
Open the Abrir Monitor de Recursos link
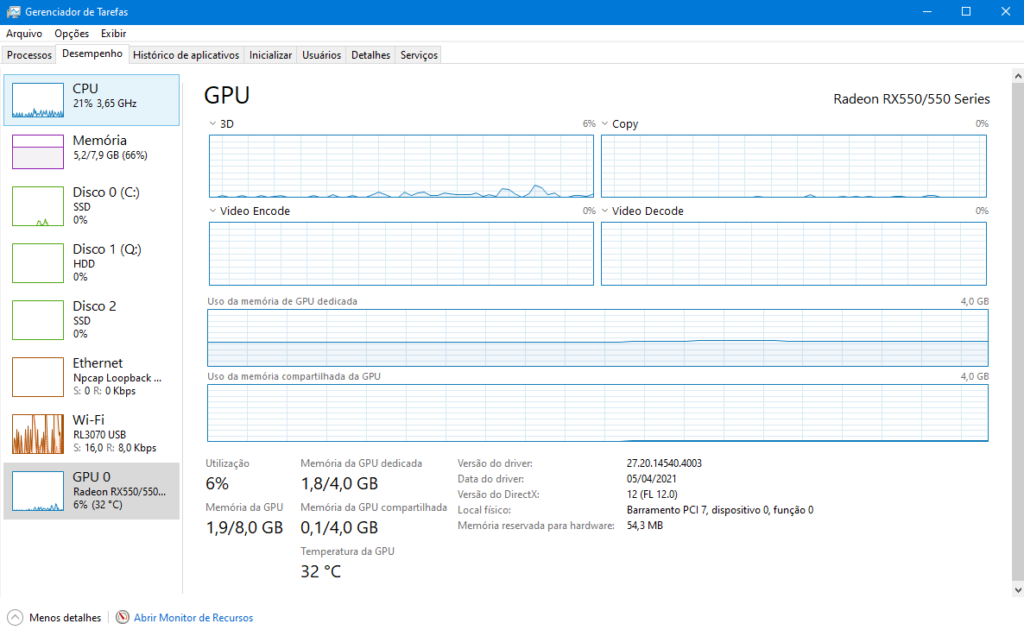193,618
